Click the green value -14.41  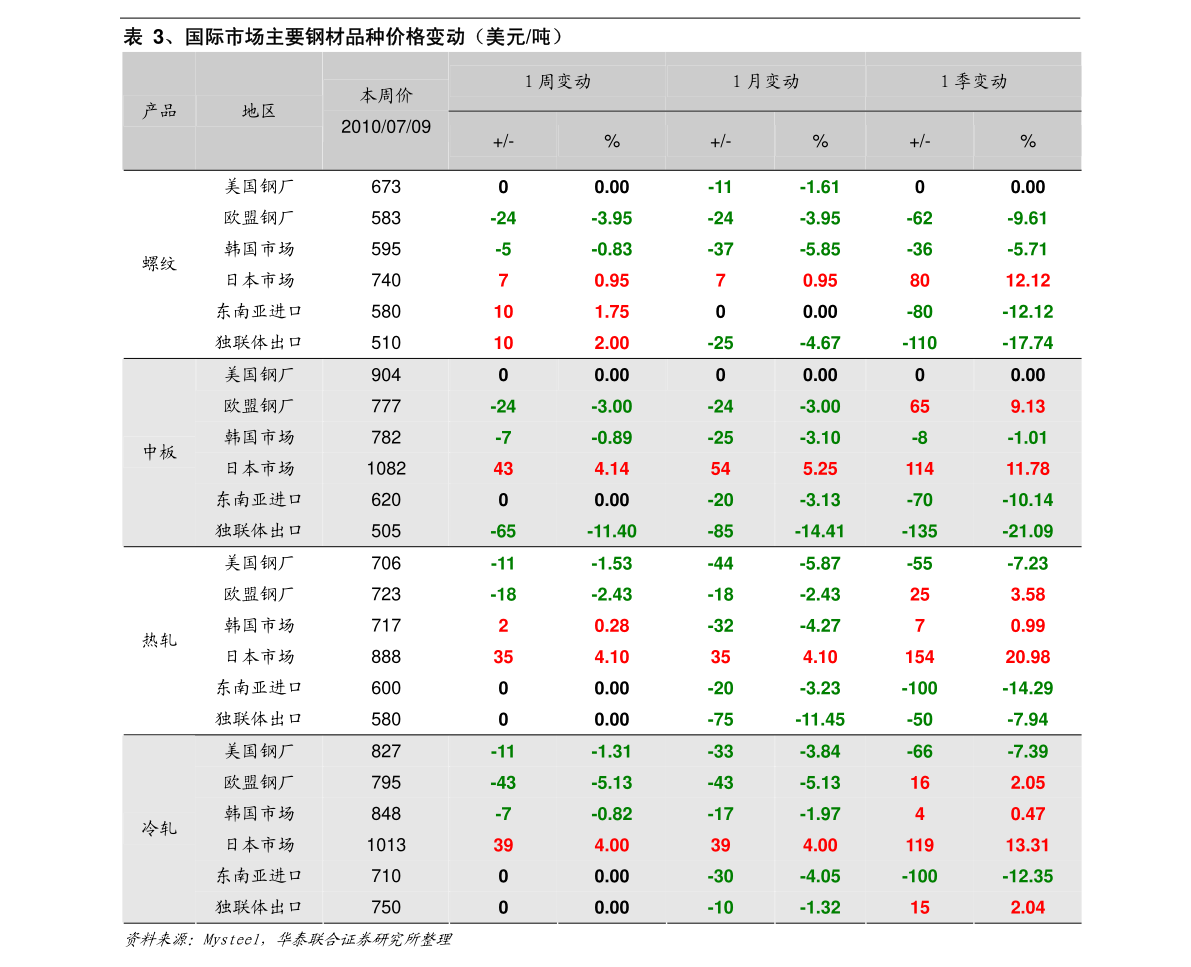[820, 531]
